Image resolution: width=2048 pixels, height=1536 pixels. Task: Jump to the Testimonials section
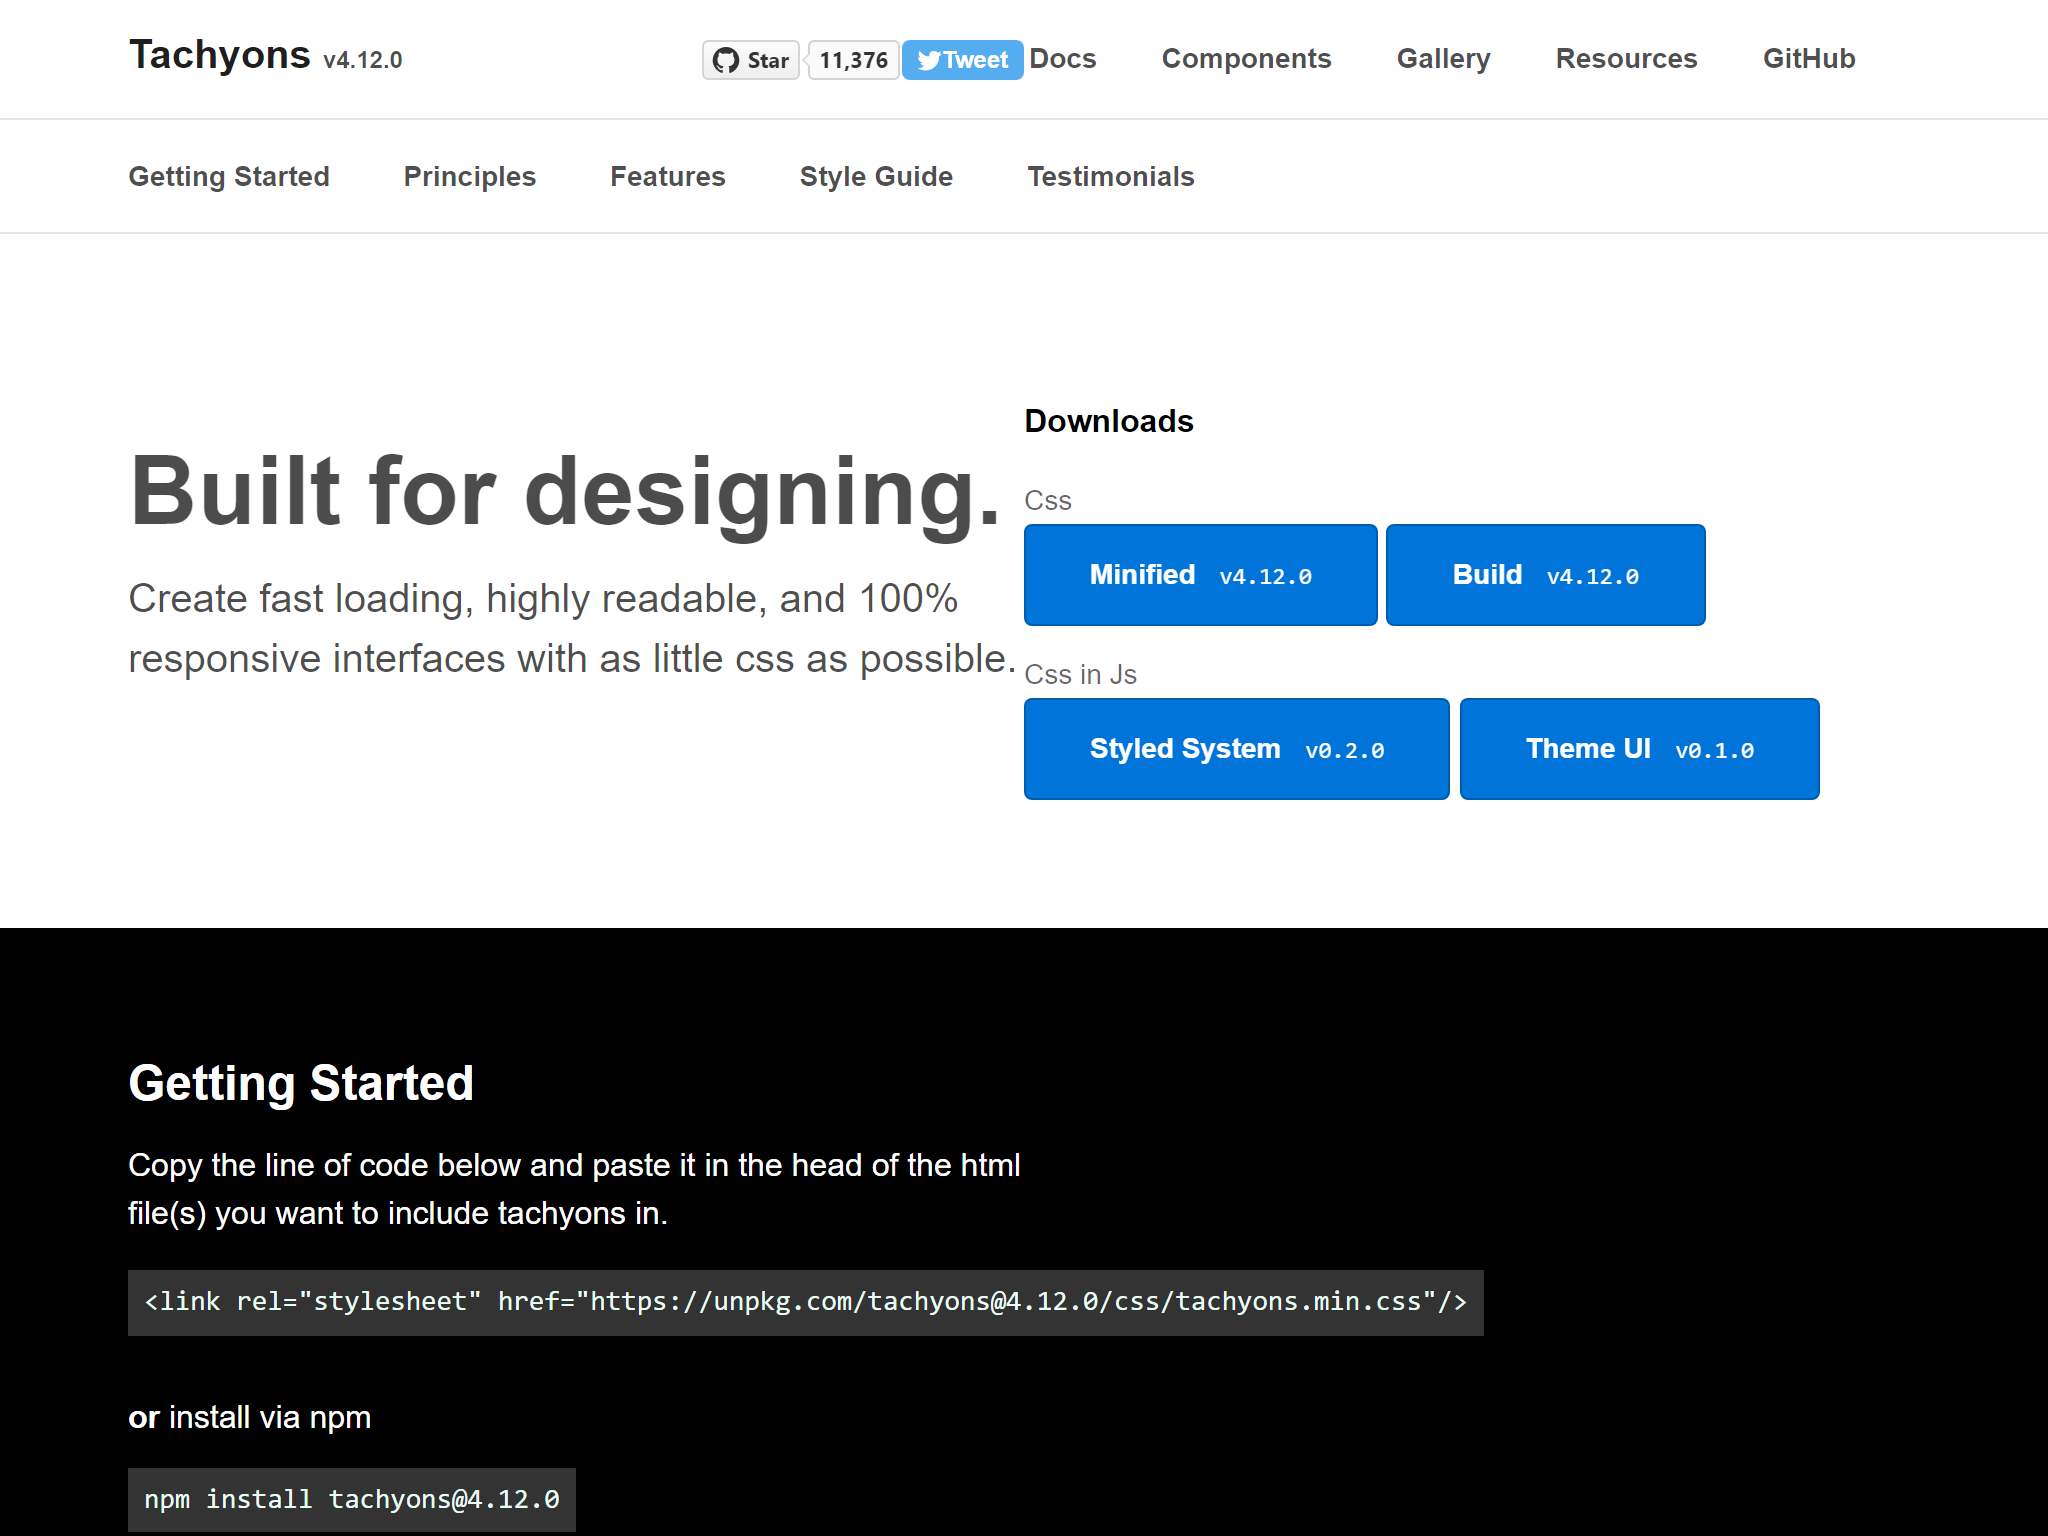(1111, 177)
